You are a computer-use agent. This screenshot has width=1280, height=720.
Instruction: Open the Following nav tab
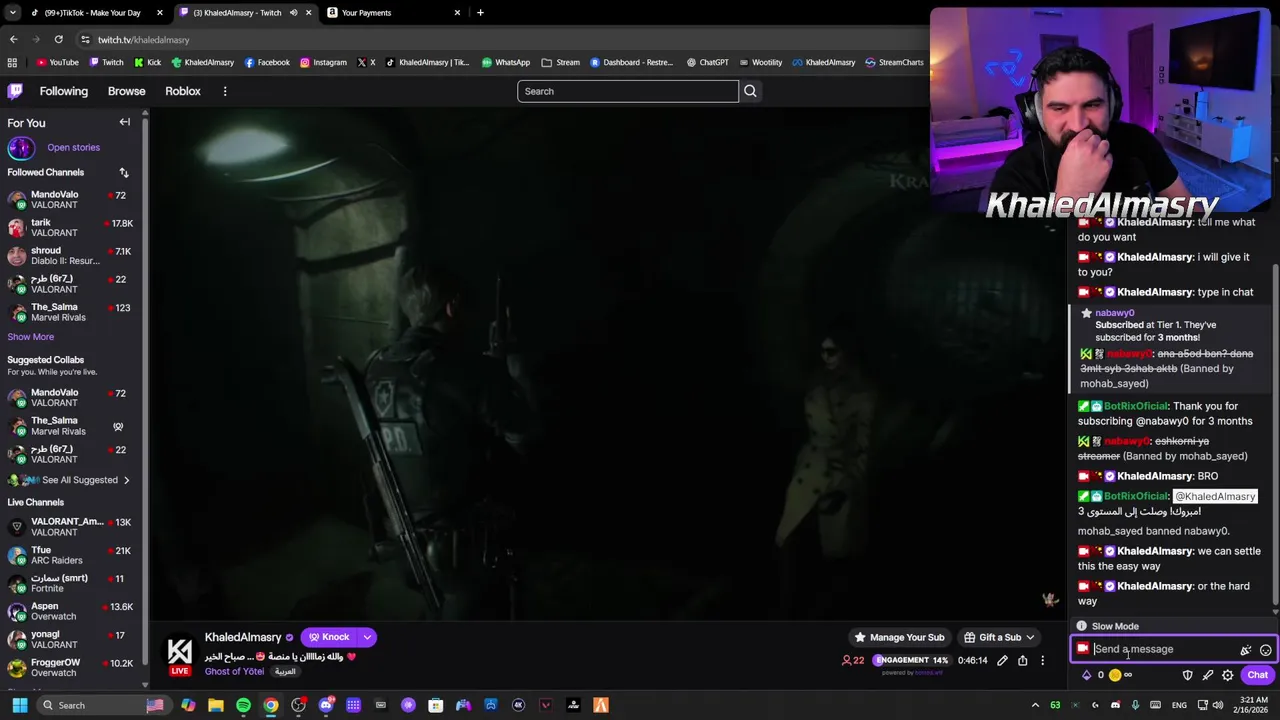64,91
